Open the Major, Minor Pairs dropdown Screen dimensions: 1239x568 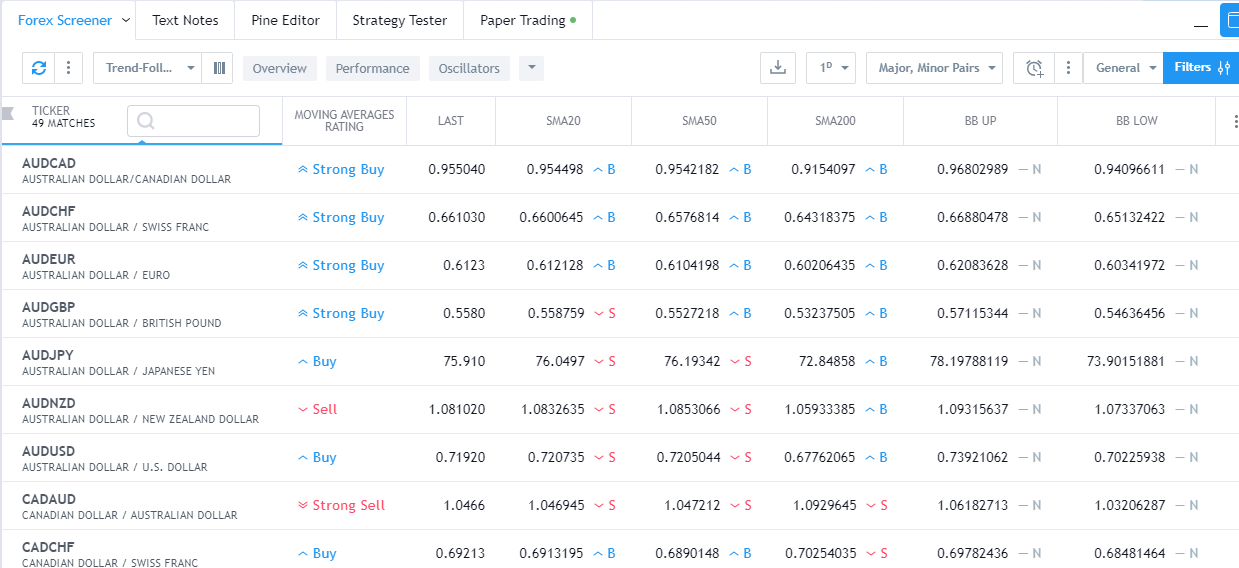pyautogui.click(x=934, y=68)
